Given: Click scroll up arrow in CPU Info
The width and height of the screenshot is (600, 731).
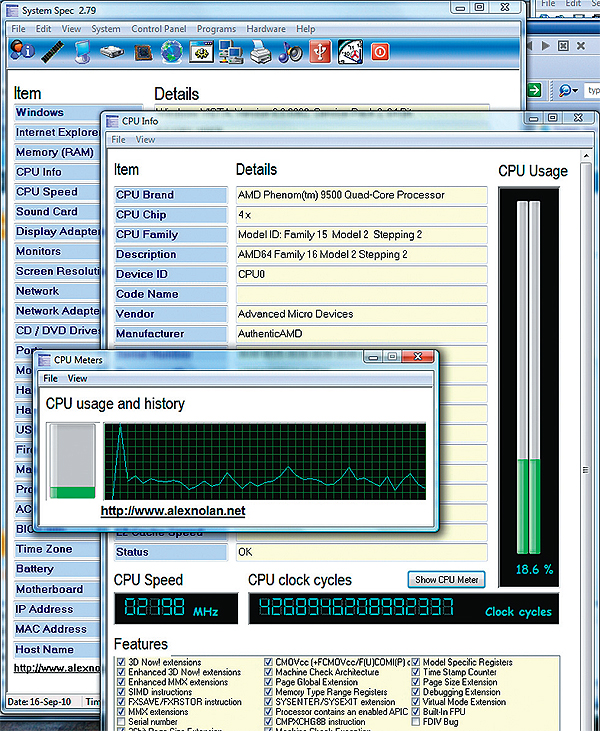Looking at the screenshot, I should [x=586, y=156].
